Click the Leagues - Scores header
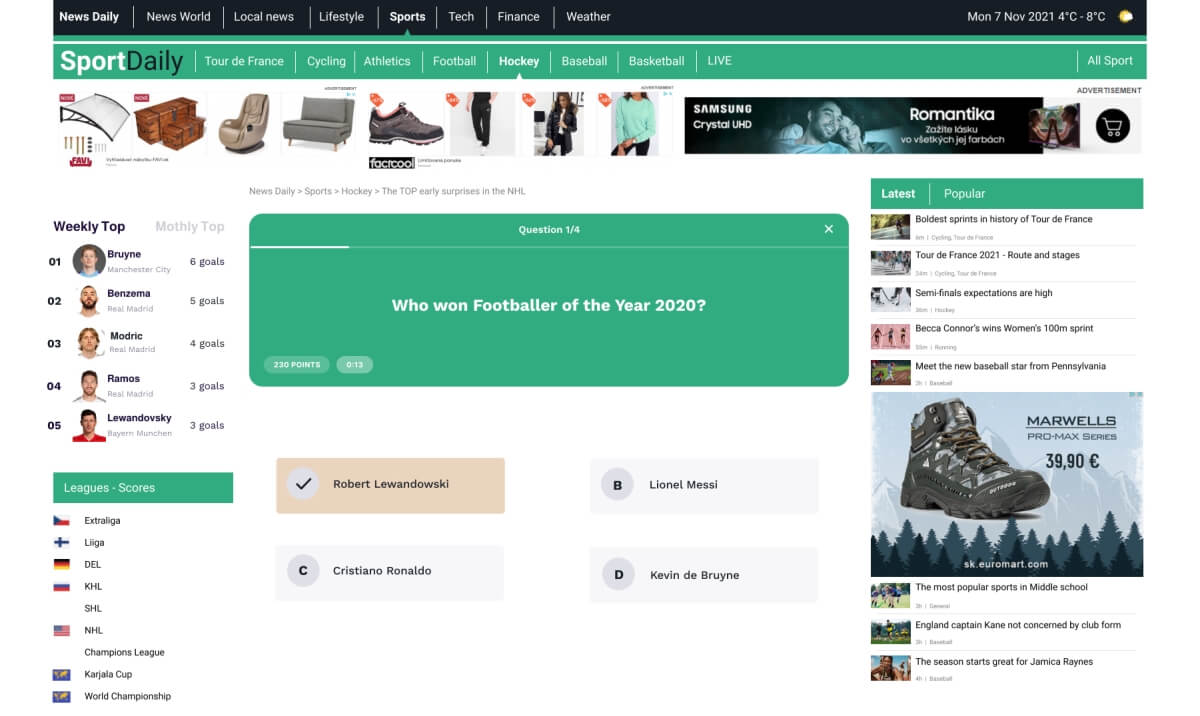 click(x=143, y=488)
